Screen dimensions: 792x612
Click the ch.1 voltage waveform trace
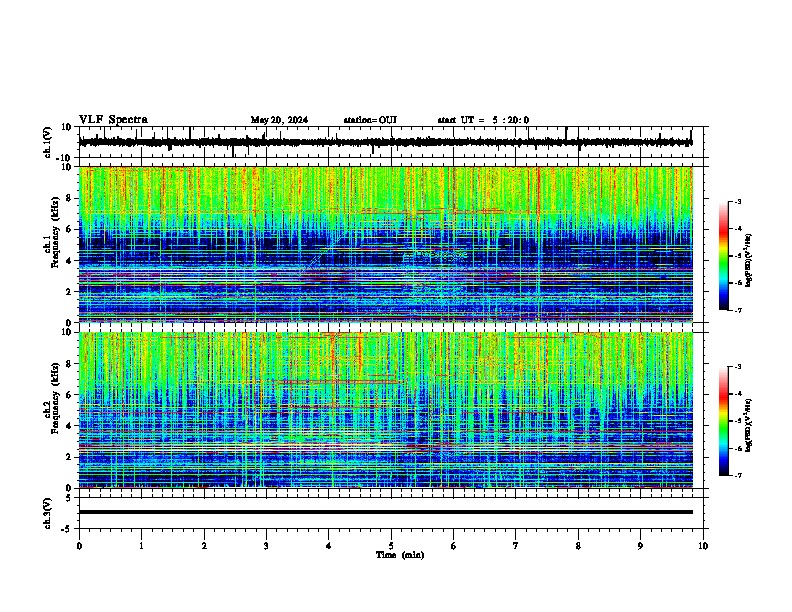(x=385, y=142)
